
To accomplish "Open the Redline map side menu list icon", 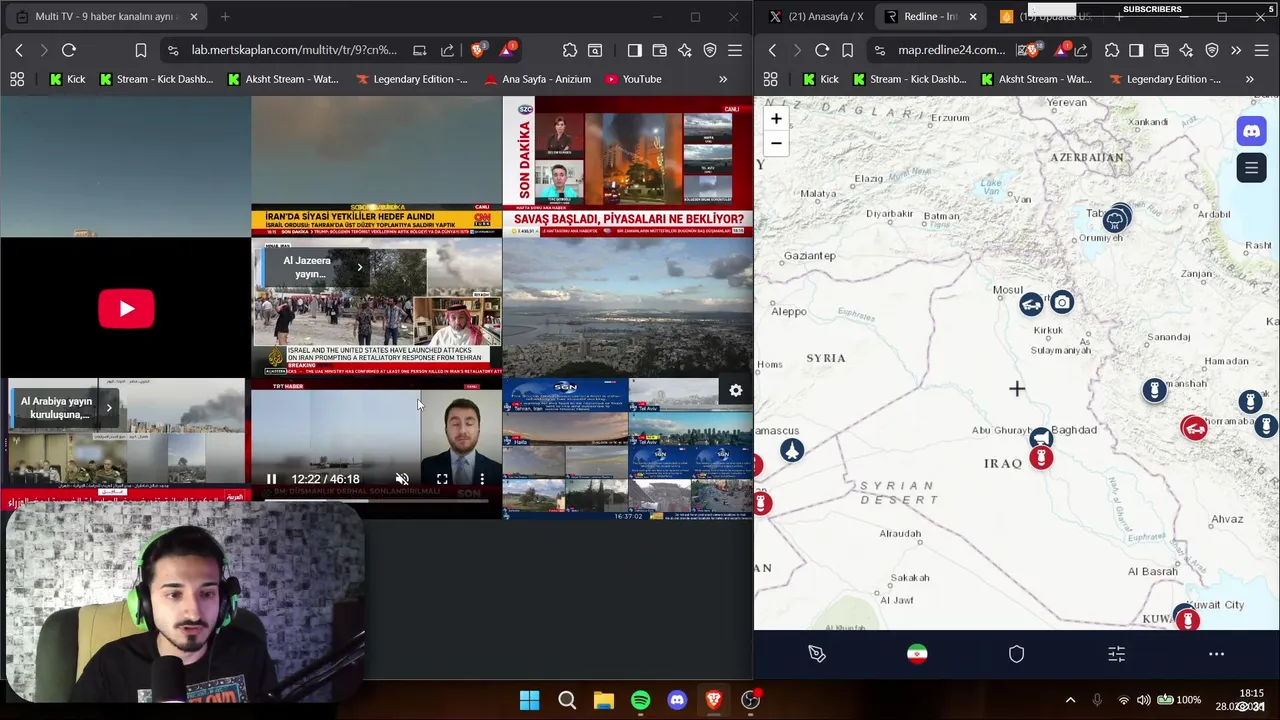I will 1251,168.
